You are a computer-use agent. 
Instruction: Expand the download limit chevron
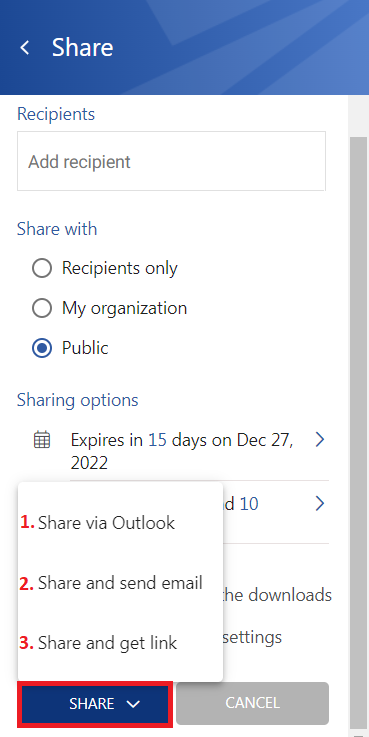coord(320,504)
